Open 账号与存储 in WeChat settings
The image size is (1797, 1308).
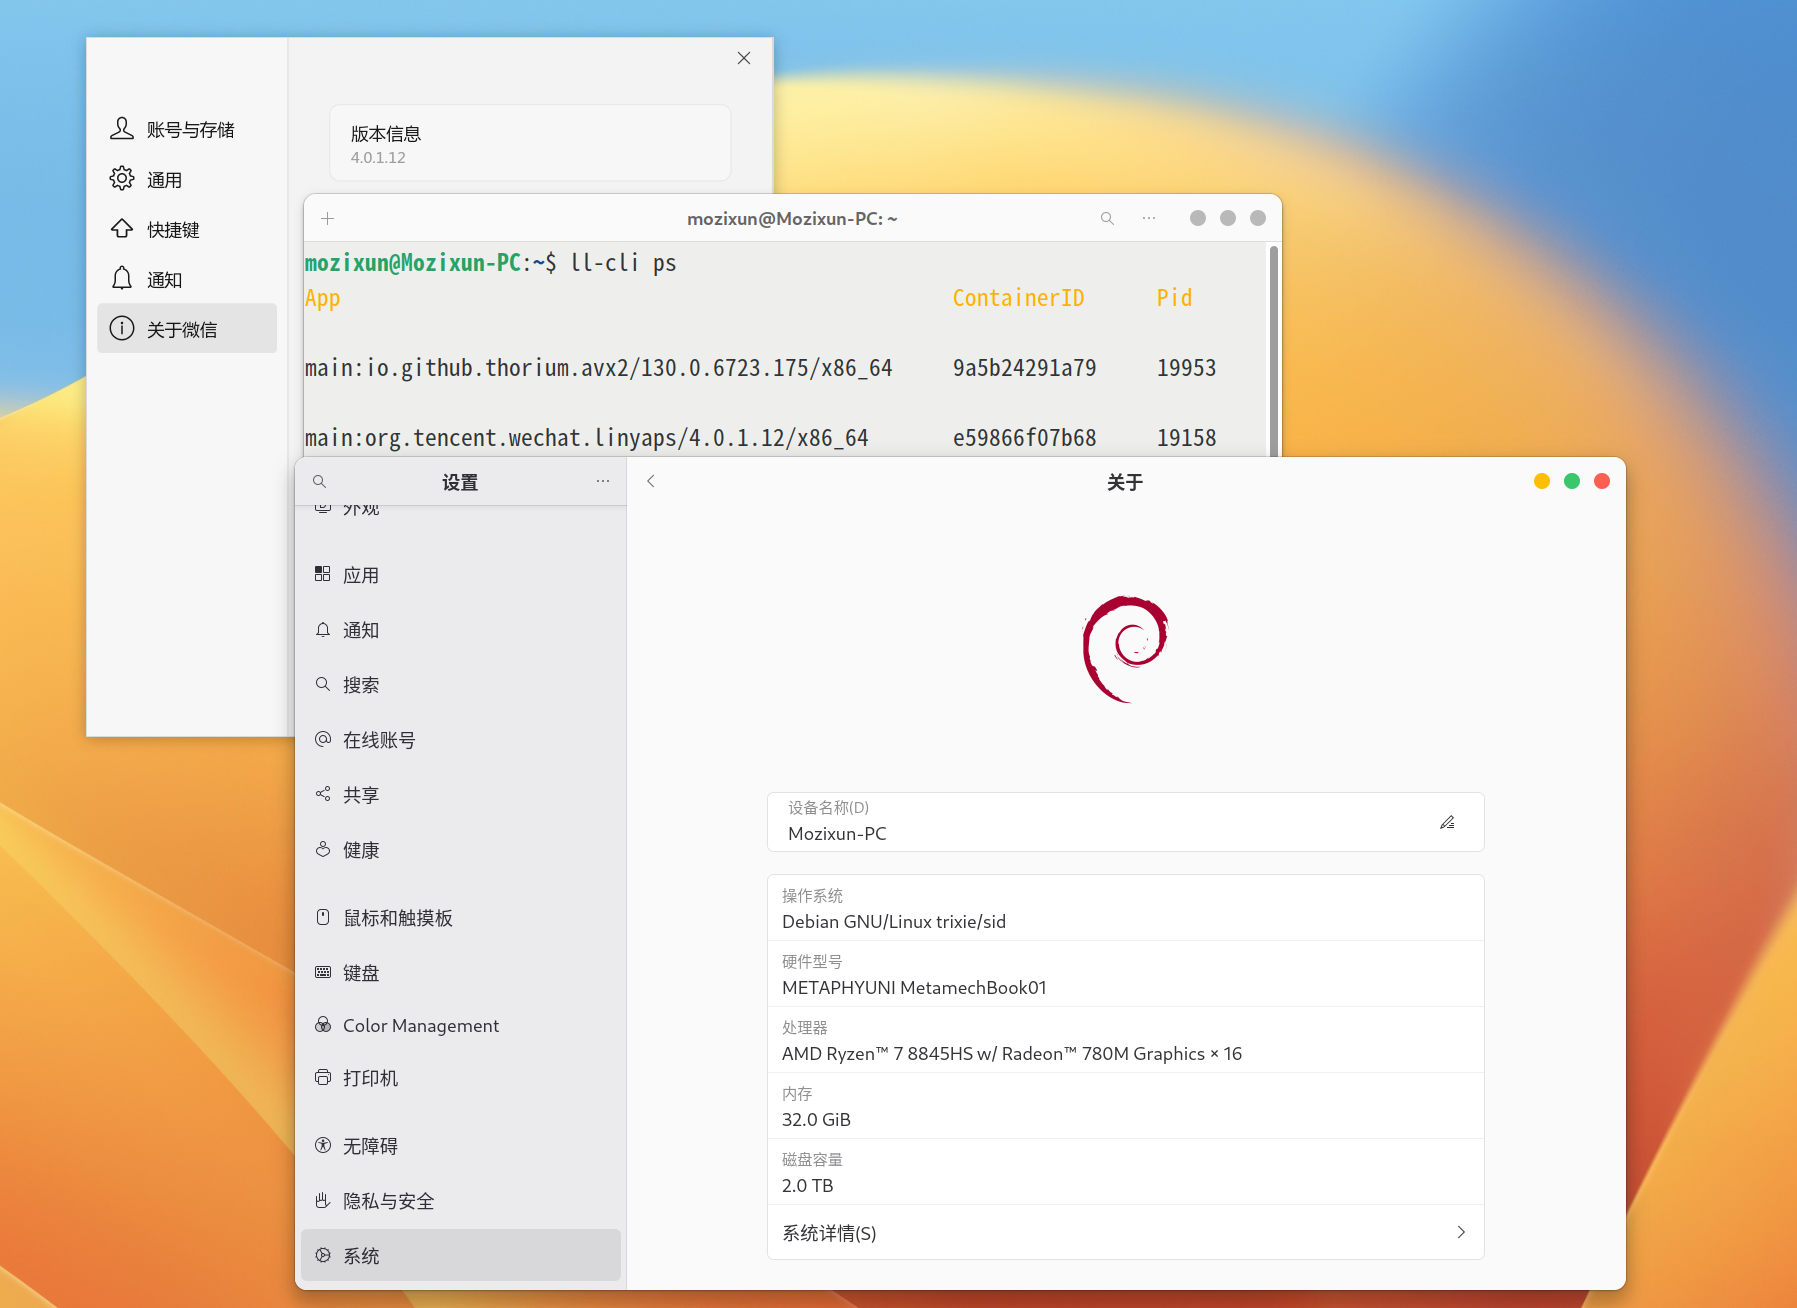pos(187,129)
